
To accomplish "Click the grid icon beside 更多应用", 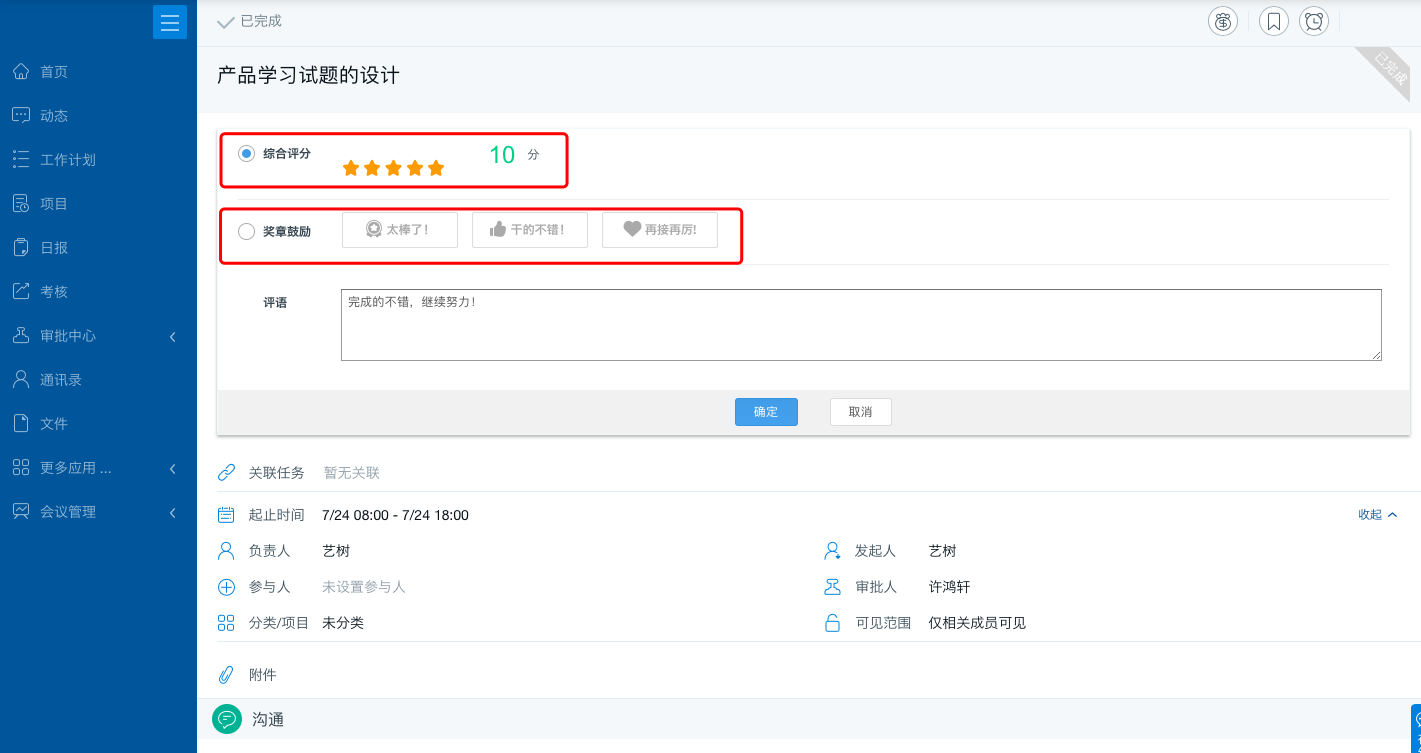I will tap(21, 467).
